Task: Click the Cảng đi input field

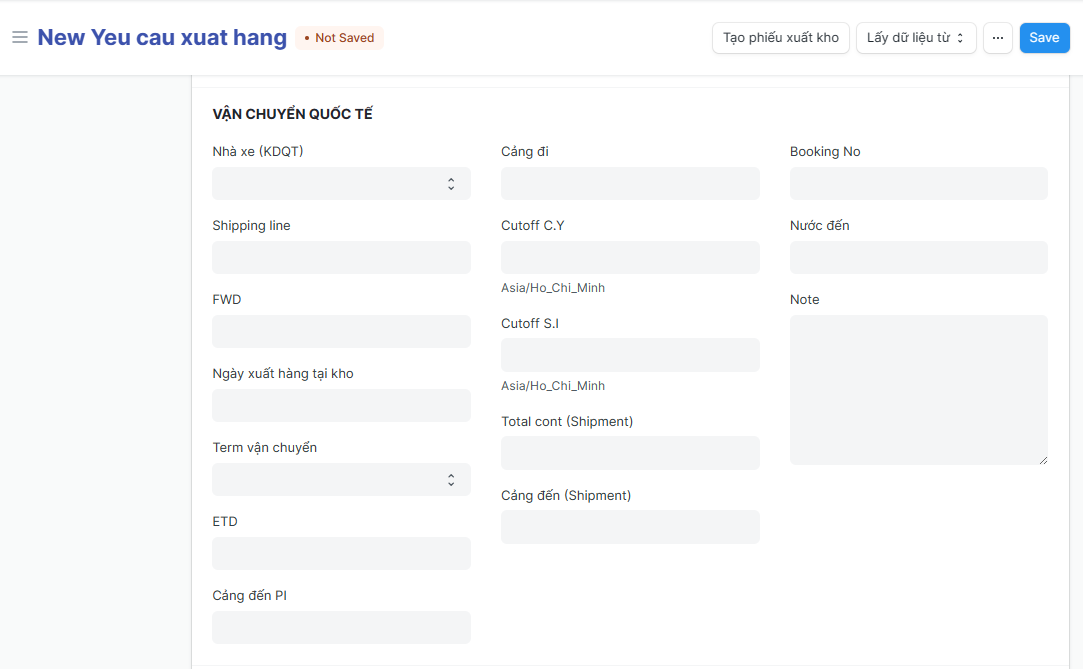Action: pyautogui.click(x=630, y=184)
